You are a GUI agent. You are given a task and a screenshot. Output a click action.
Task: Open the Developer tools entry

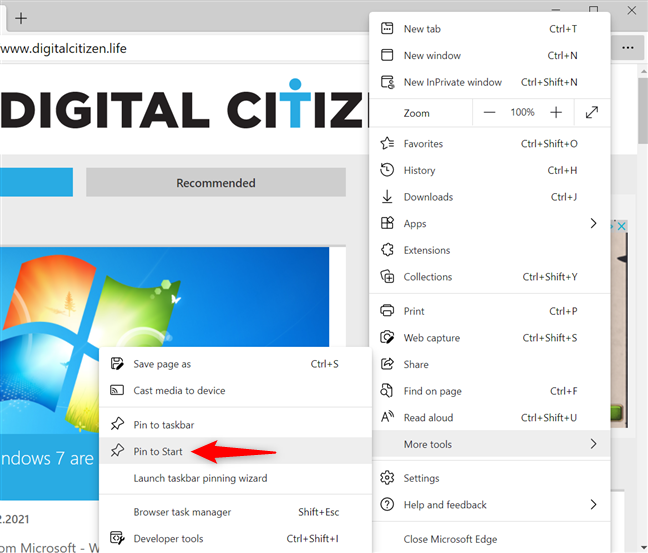coord(236,538)
